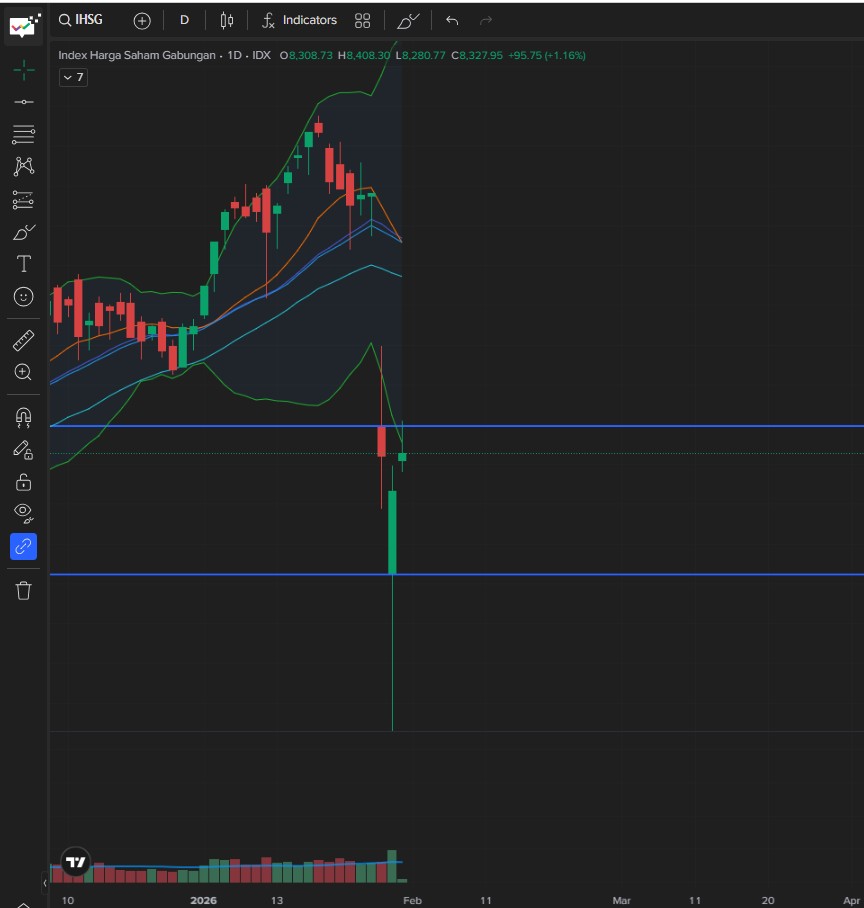
Task: Click the opening price value O8,308.73
Action: click(306, 56)
